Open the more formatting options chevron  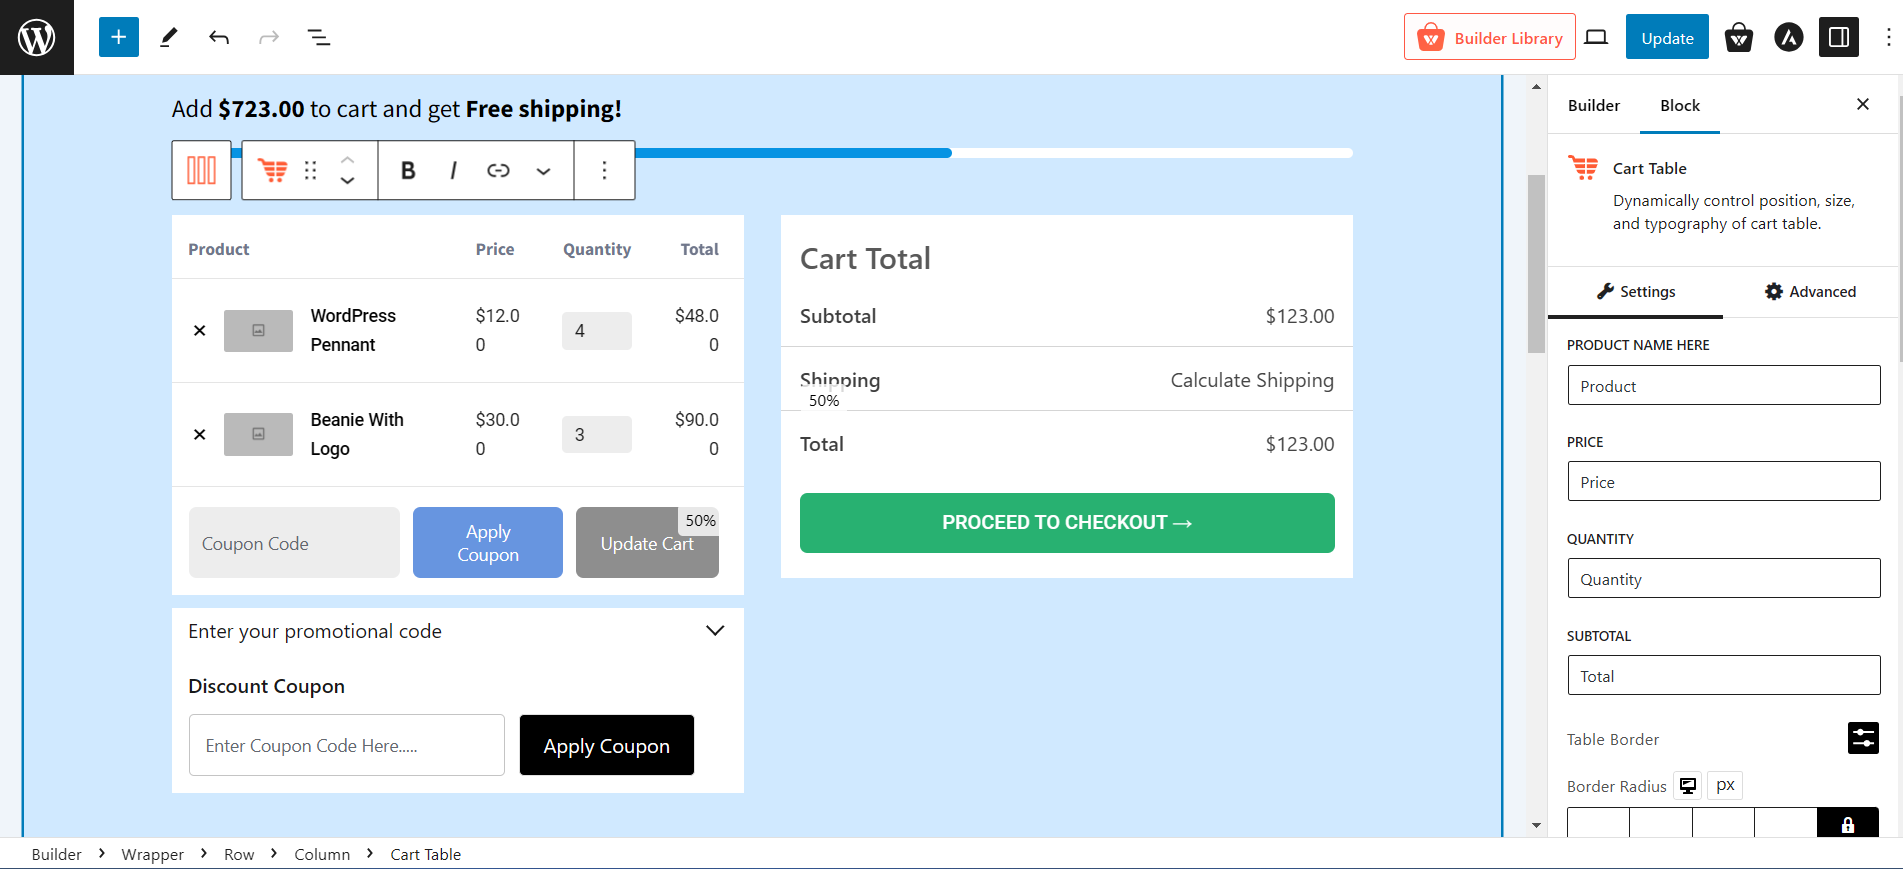coord(543,171)
